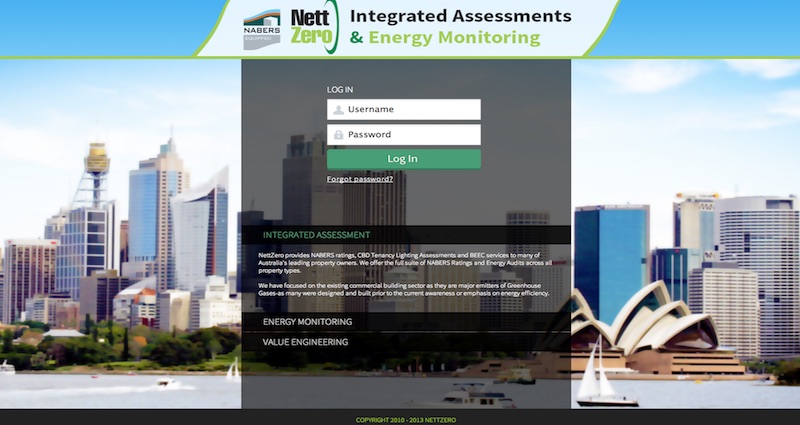Open the Forgot password link
Image resolution: width=800 pixels, height=425 pixels.
(359, 179)
